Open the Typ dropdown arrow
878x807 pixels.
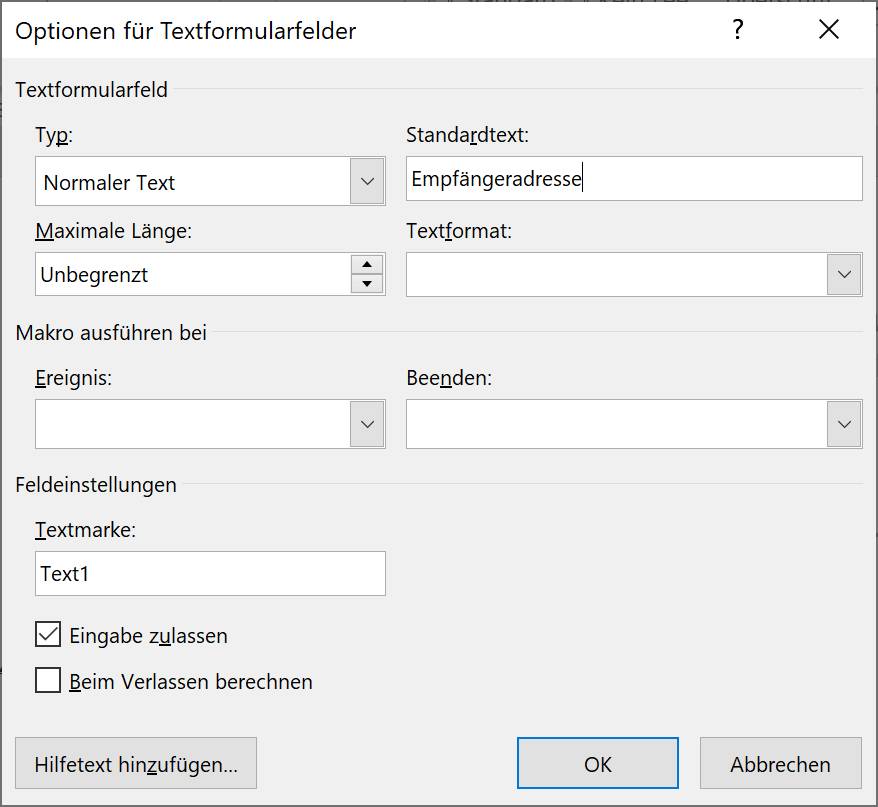click(367, 181)
